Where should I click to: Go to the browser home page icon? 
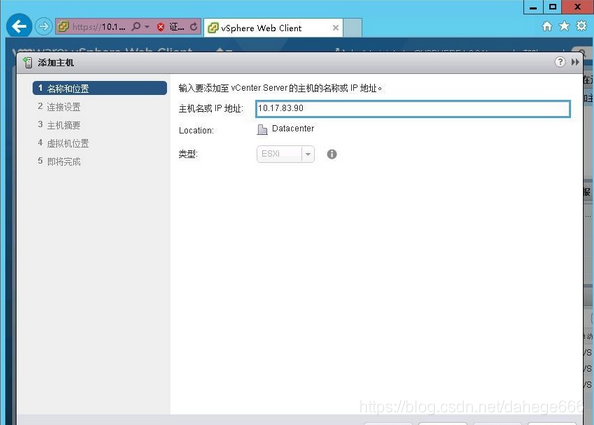coord(547,26)
